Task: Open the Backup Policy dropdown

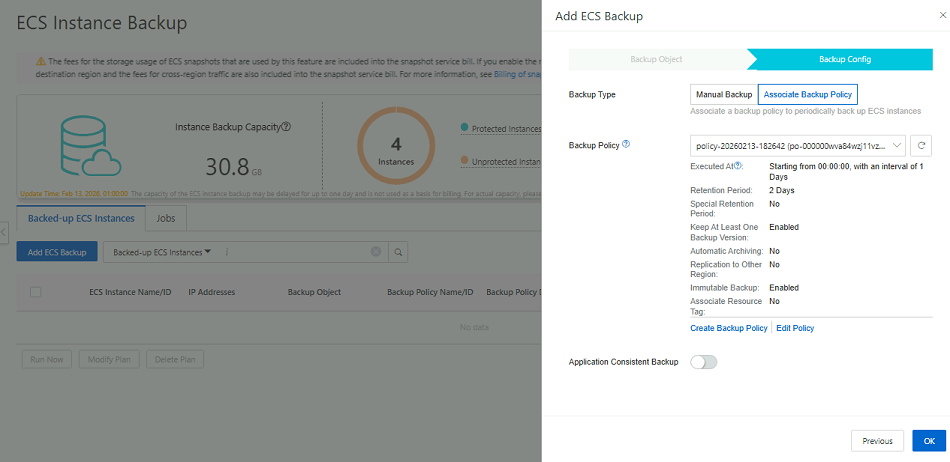Action: click(797, 145)
